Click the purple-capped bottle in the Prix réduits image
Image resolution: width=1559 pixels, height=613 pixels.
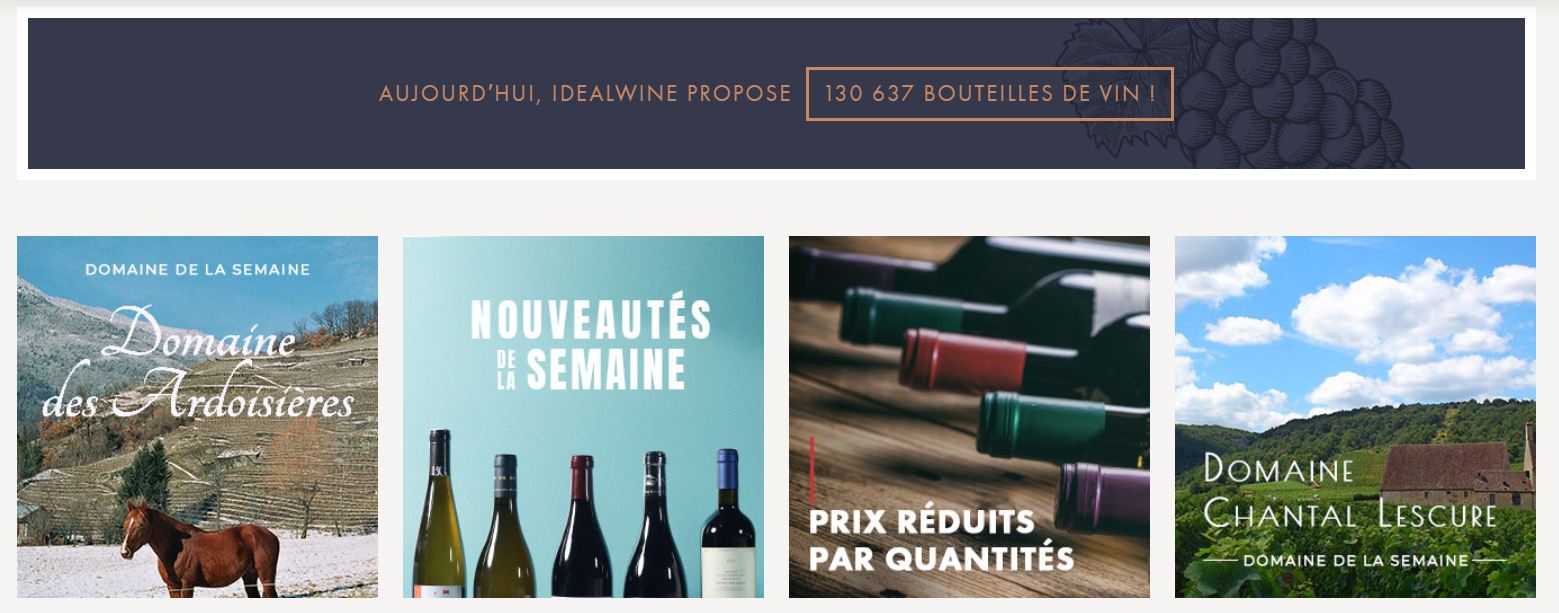1101,498
